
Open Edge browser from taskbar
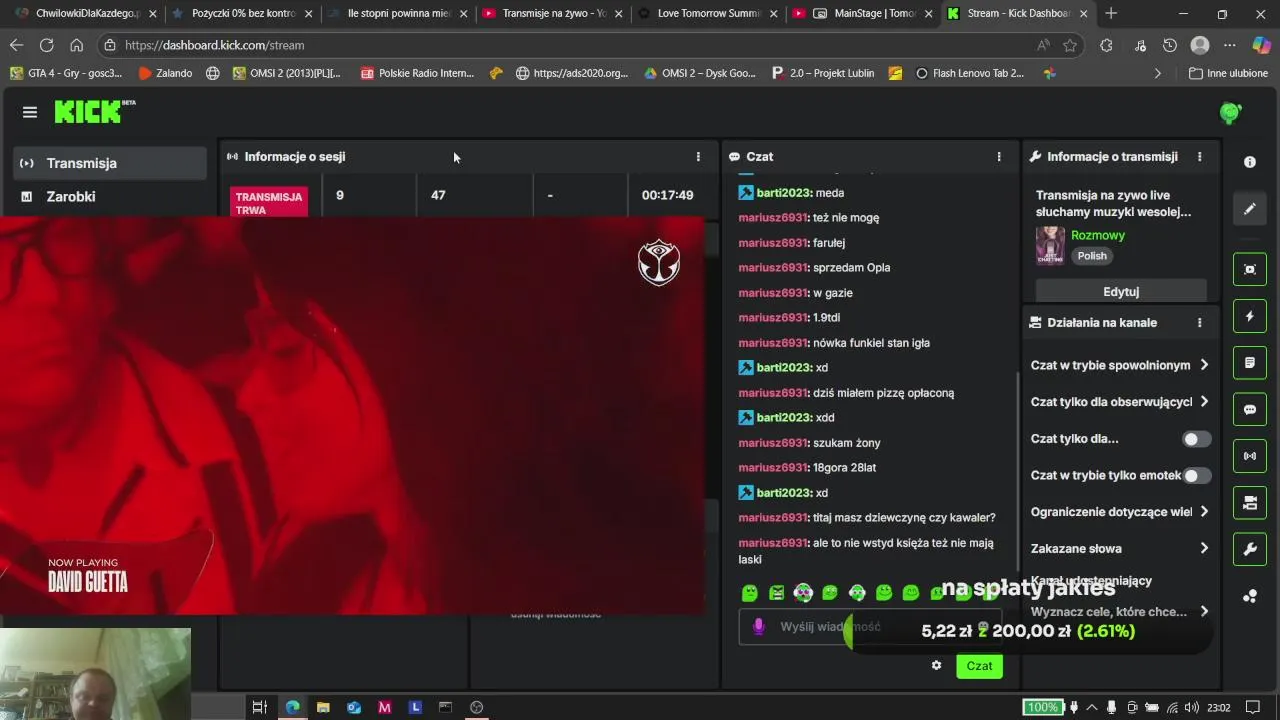click(x=292, y=707)
